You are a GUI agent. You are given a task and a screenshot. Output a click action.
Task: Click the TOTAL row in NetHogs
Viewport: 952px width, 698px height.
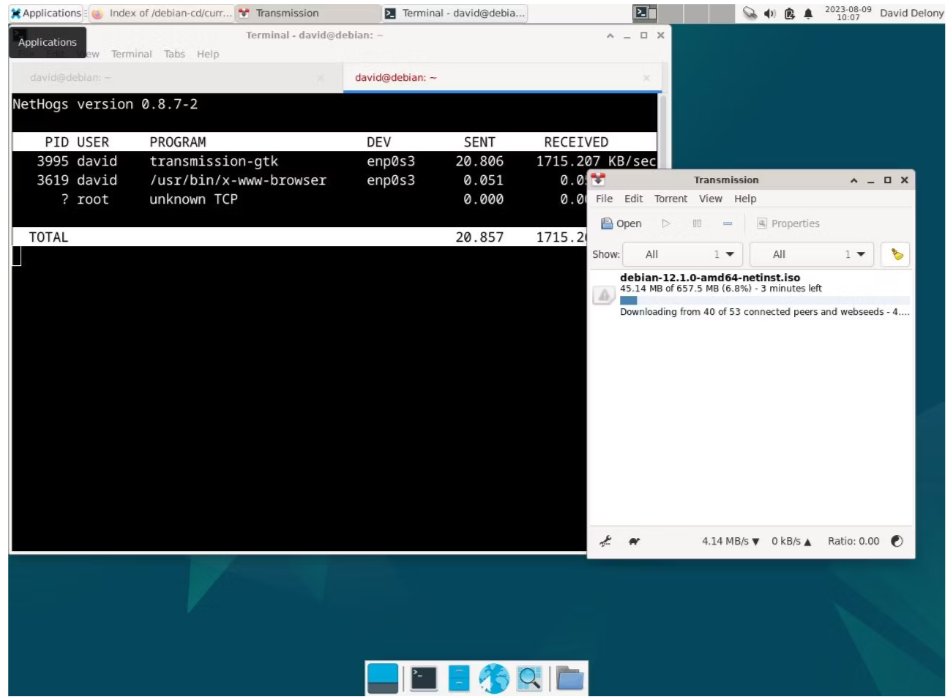pyautogui.click(x=299, y=237)
